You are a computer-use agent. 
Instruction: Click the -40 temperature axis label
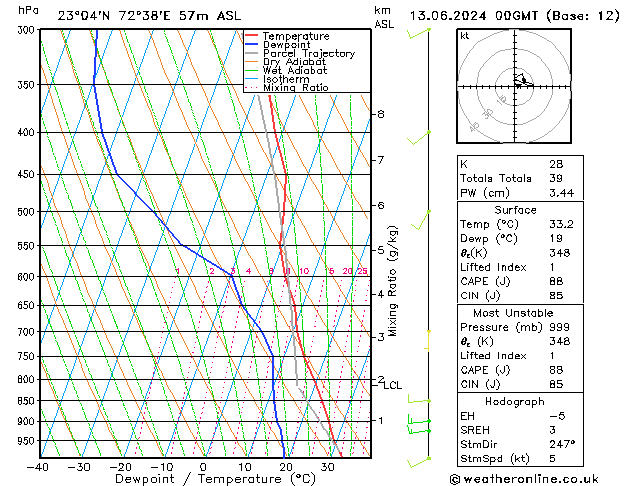point(38,467)
